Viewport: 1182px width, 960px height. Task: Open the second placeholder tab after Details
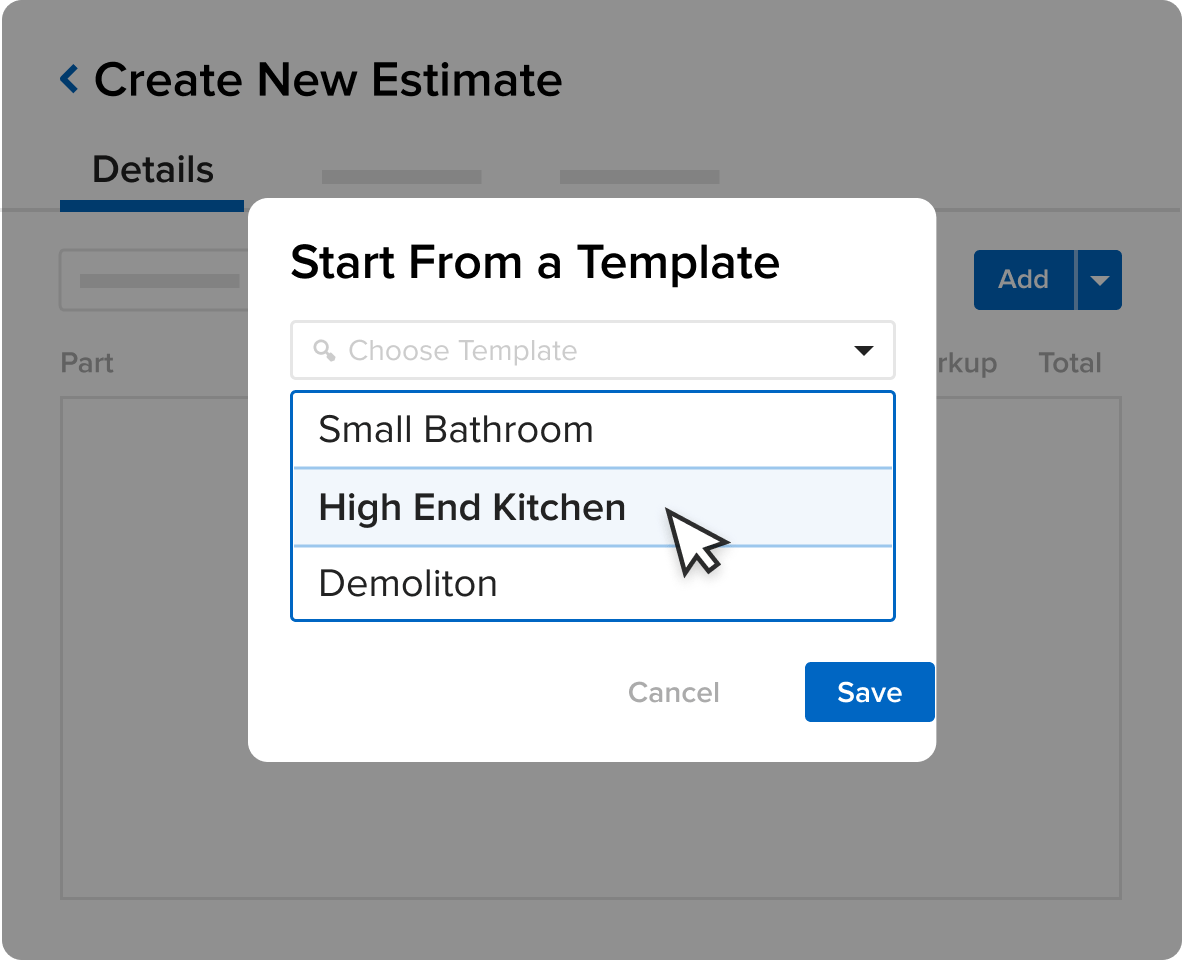point(401,177)
